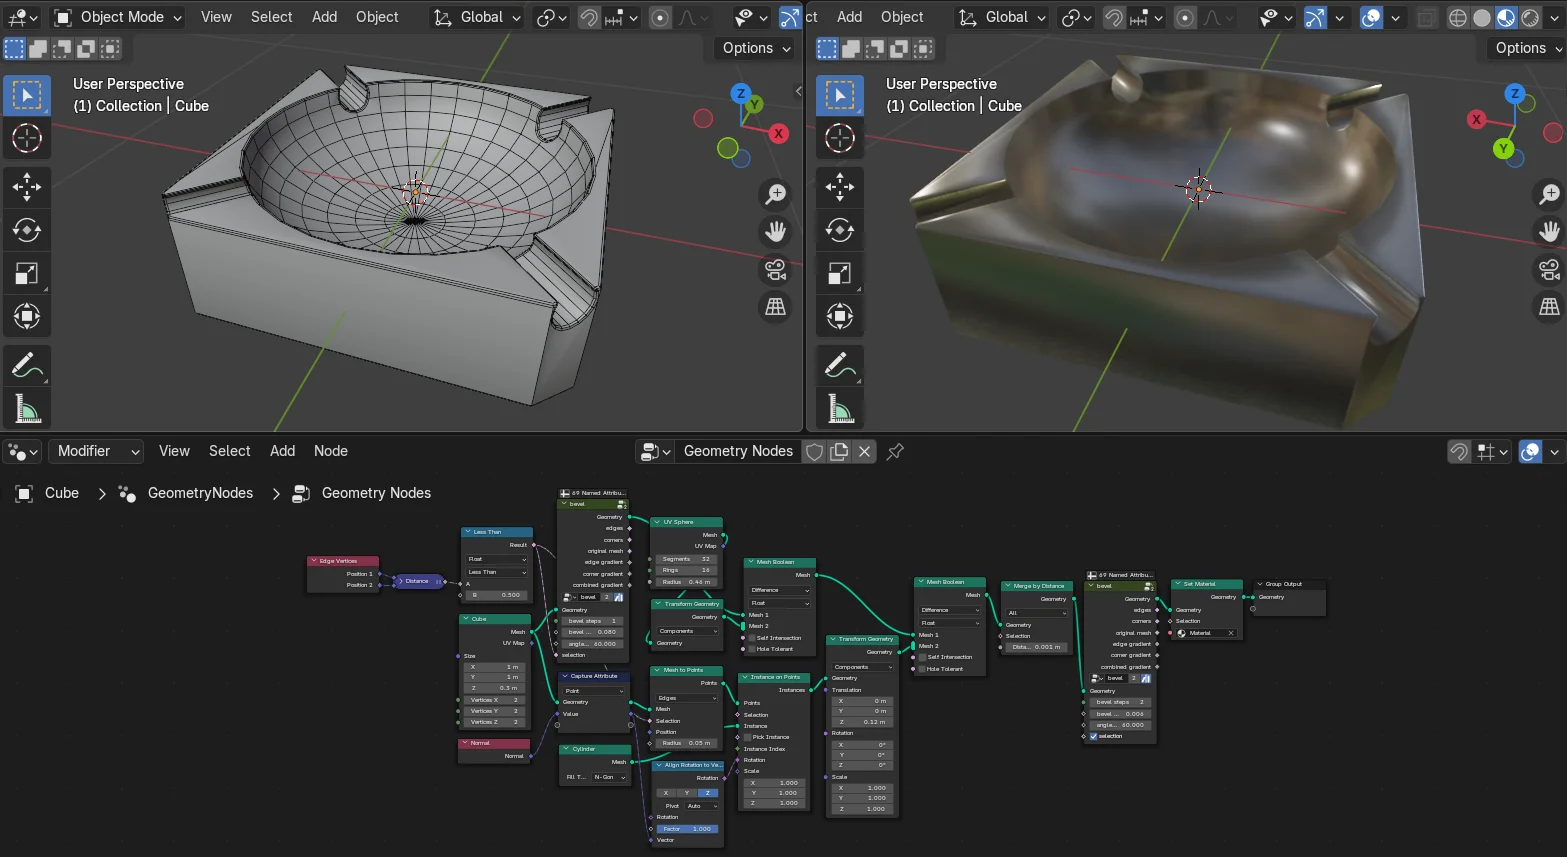
Task: Click the zoom magnifier icon near left viewport
Action: [775, 193]
